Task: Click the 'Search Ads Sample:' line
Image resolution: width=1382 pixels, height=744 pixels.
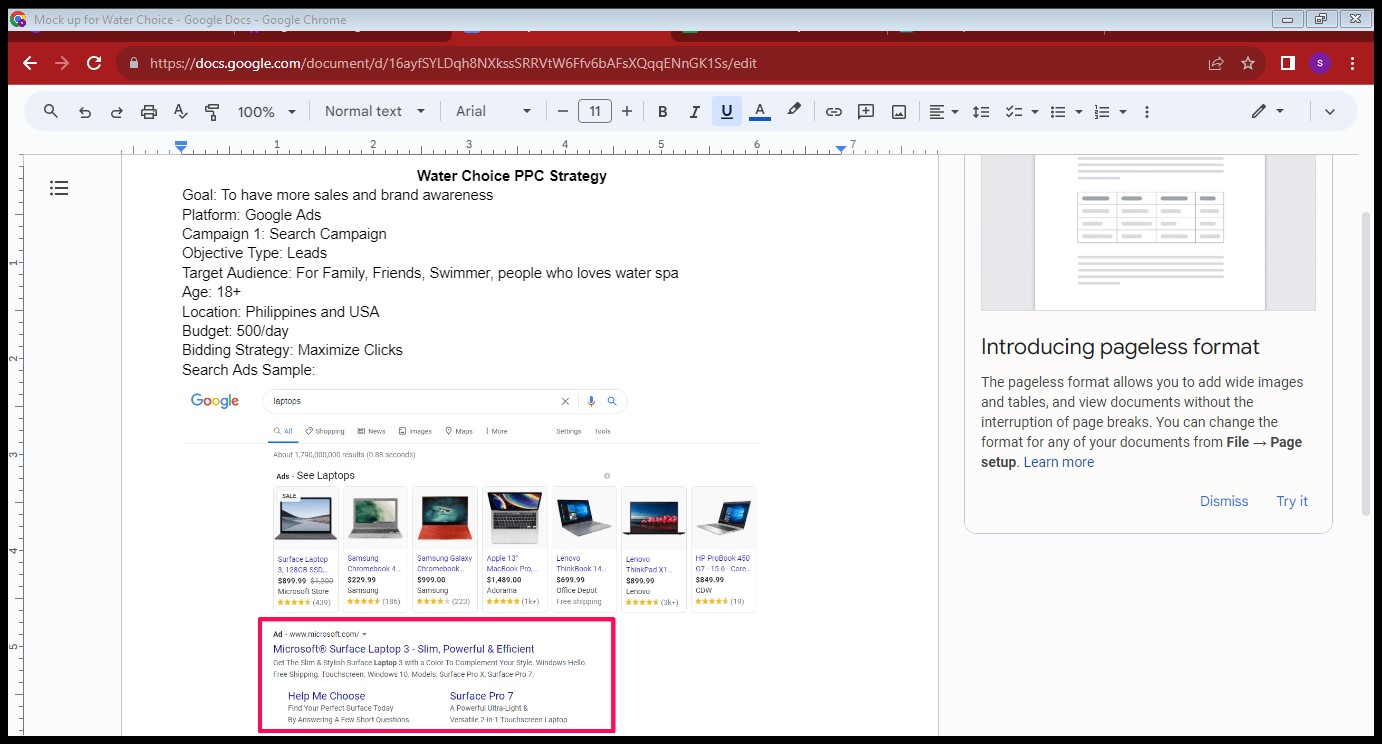Action: pyautogui.click(x=248, y=370)
